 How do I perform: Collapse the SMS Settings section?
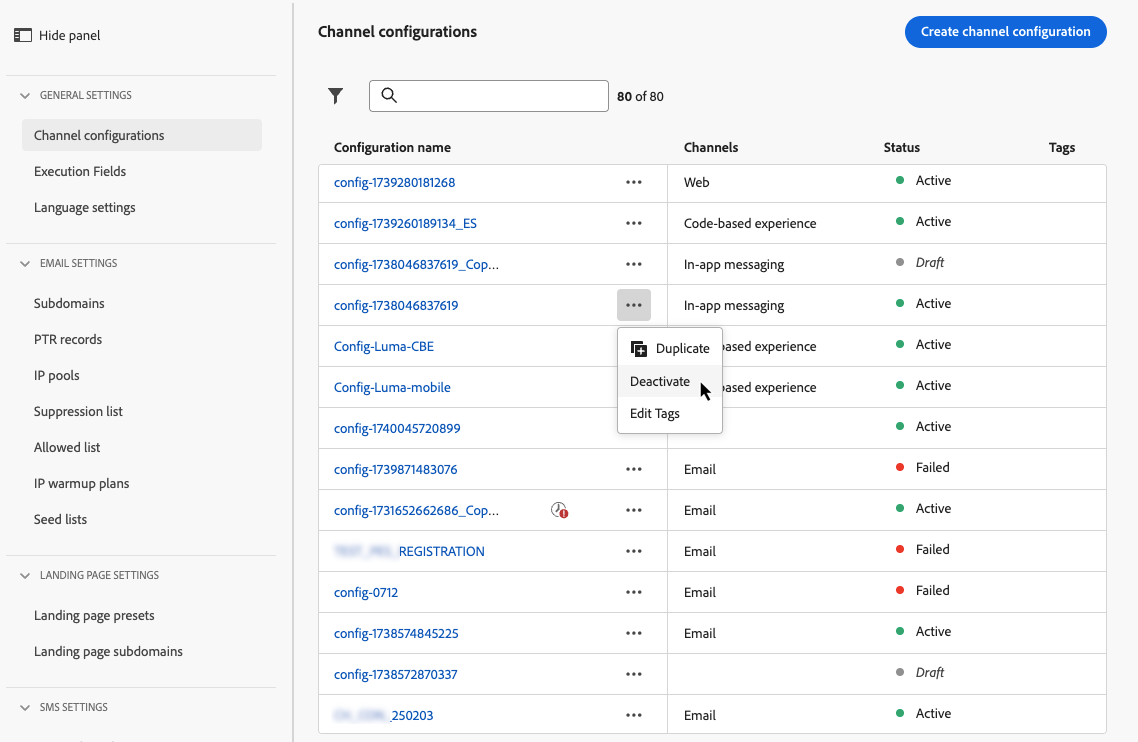(25, 708)
